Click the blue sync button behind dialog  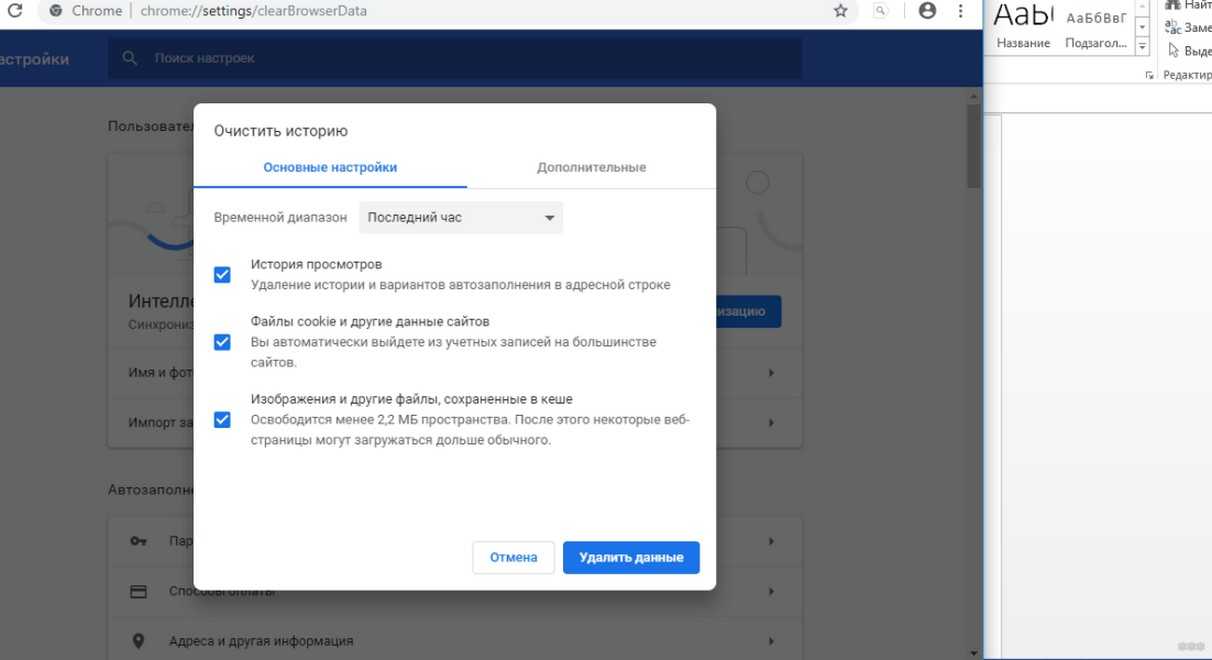(748, 311)
